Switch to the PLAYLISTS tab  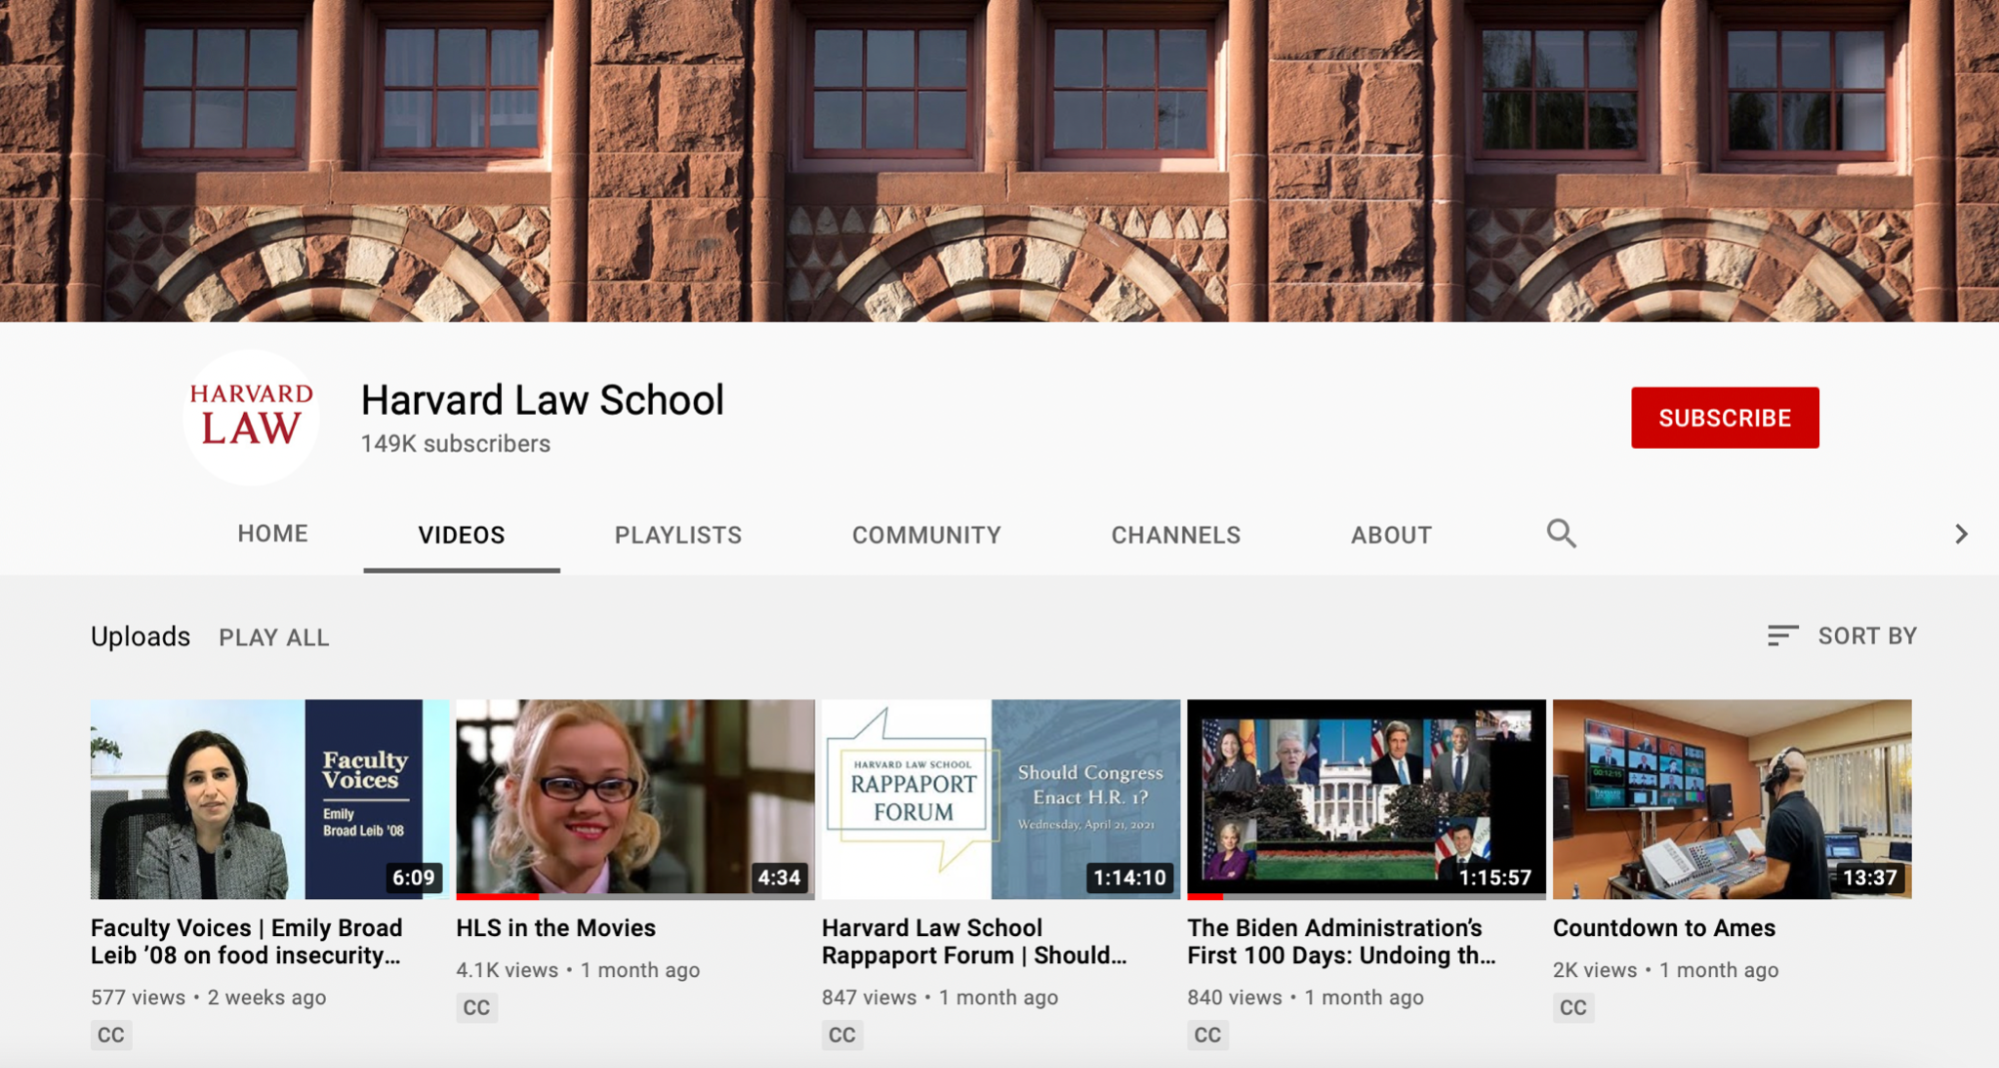[678, 534]
